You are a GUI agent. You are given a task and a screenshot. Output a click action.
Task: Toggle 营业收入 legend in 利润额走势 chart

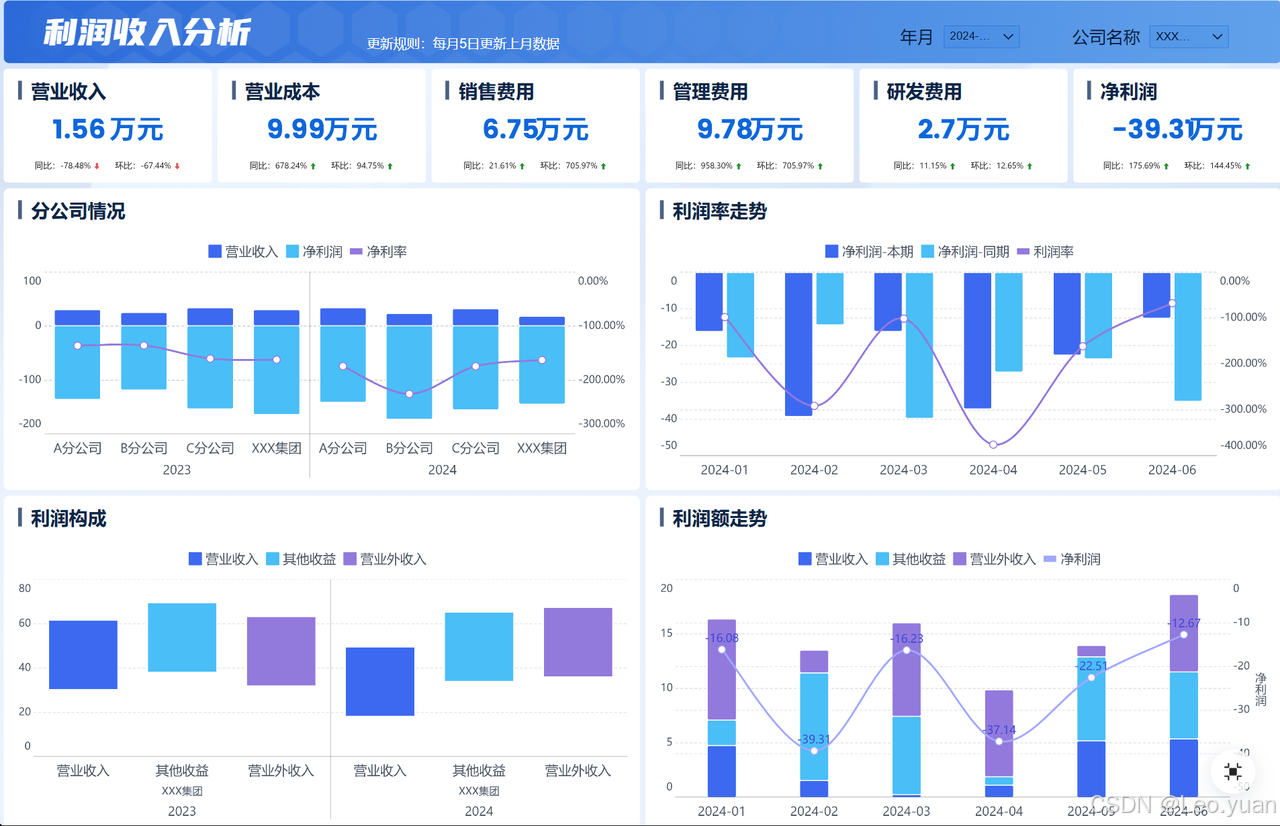click(x=833, y=559)
